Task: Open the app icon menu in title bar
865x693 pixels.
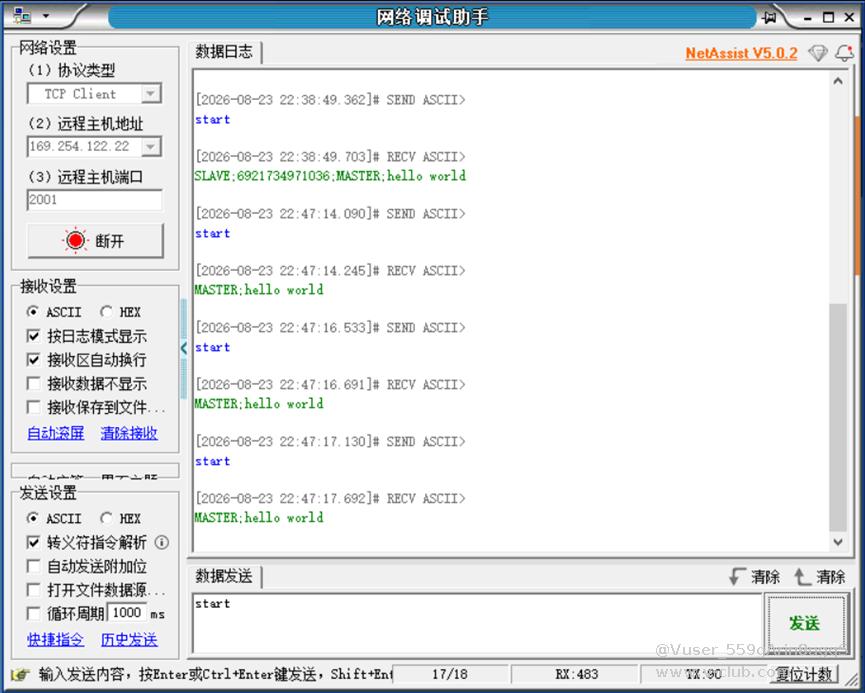Action: tap(22, 16)
